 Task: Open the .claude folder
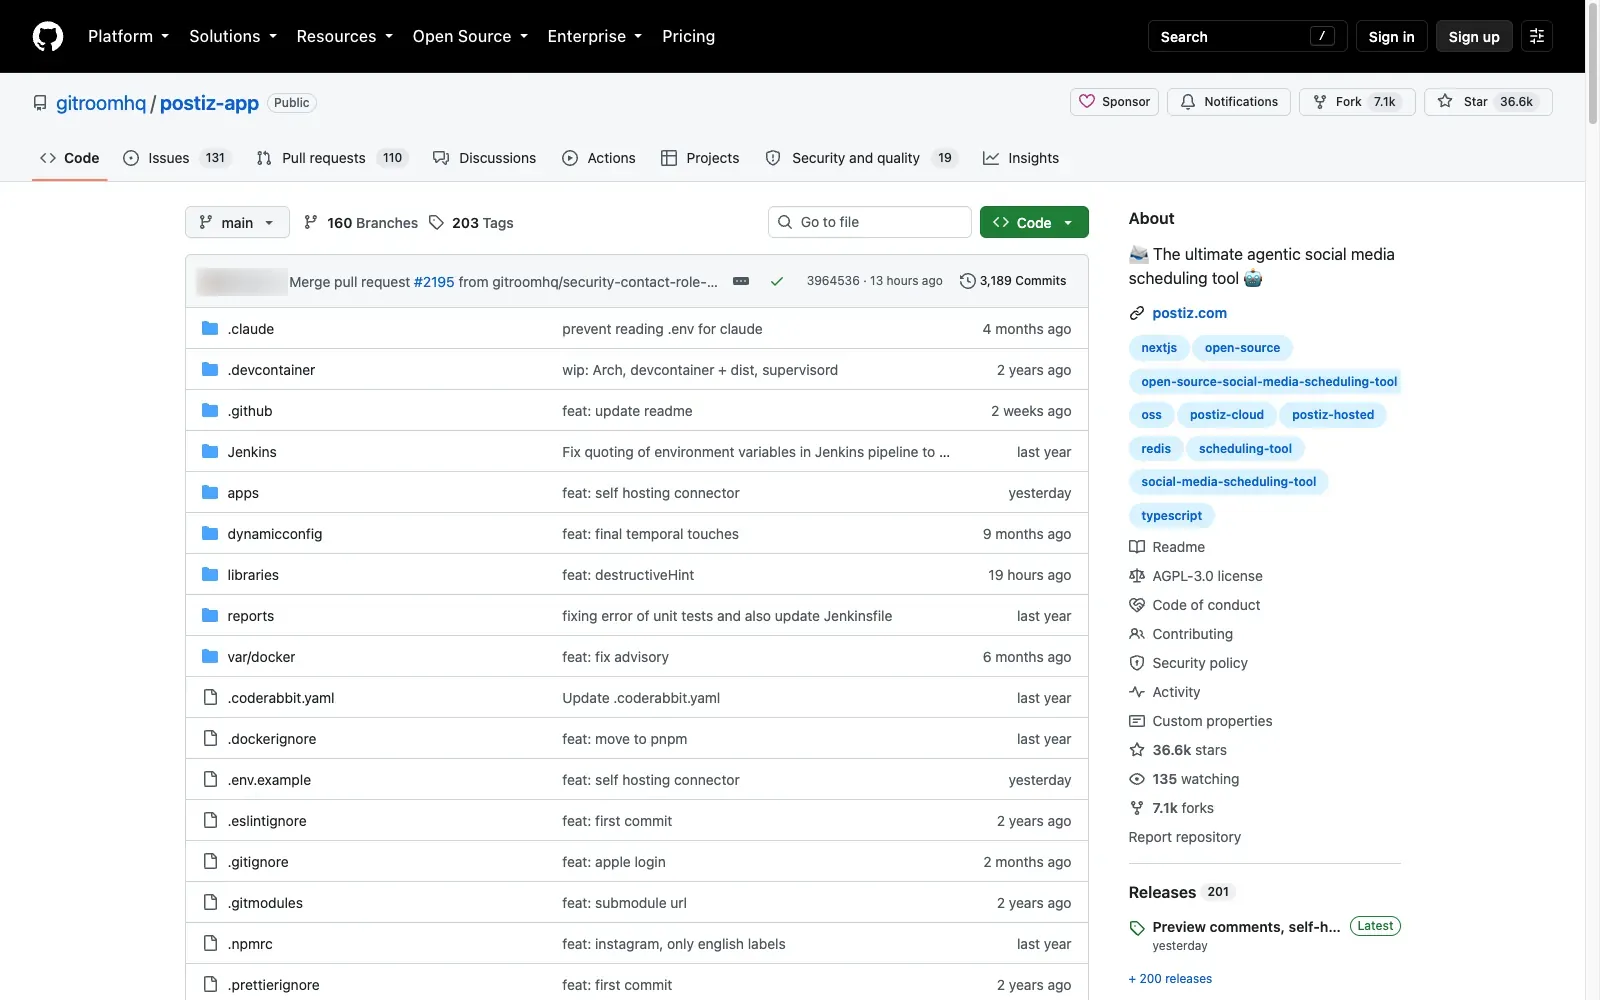click(x=251, y=329)
